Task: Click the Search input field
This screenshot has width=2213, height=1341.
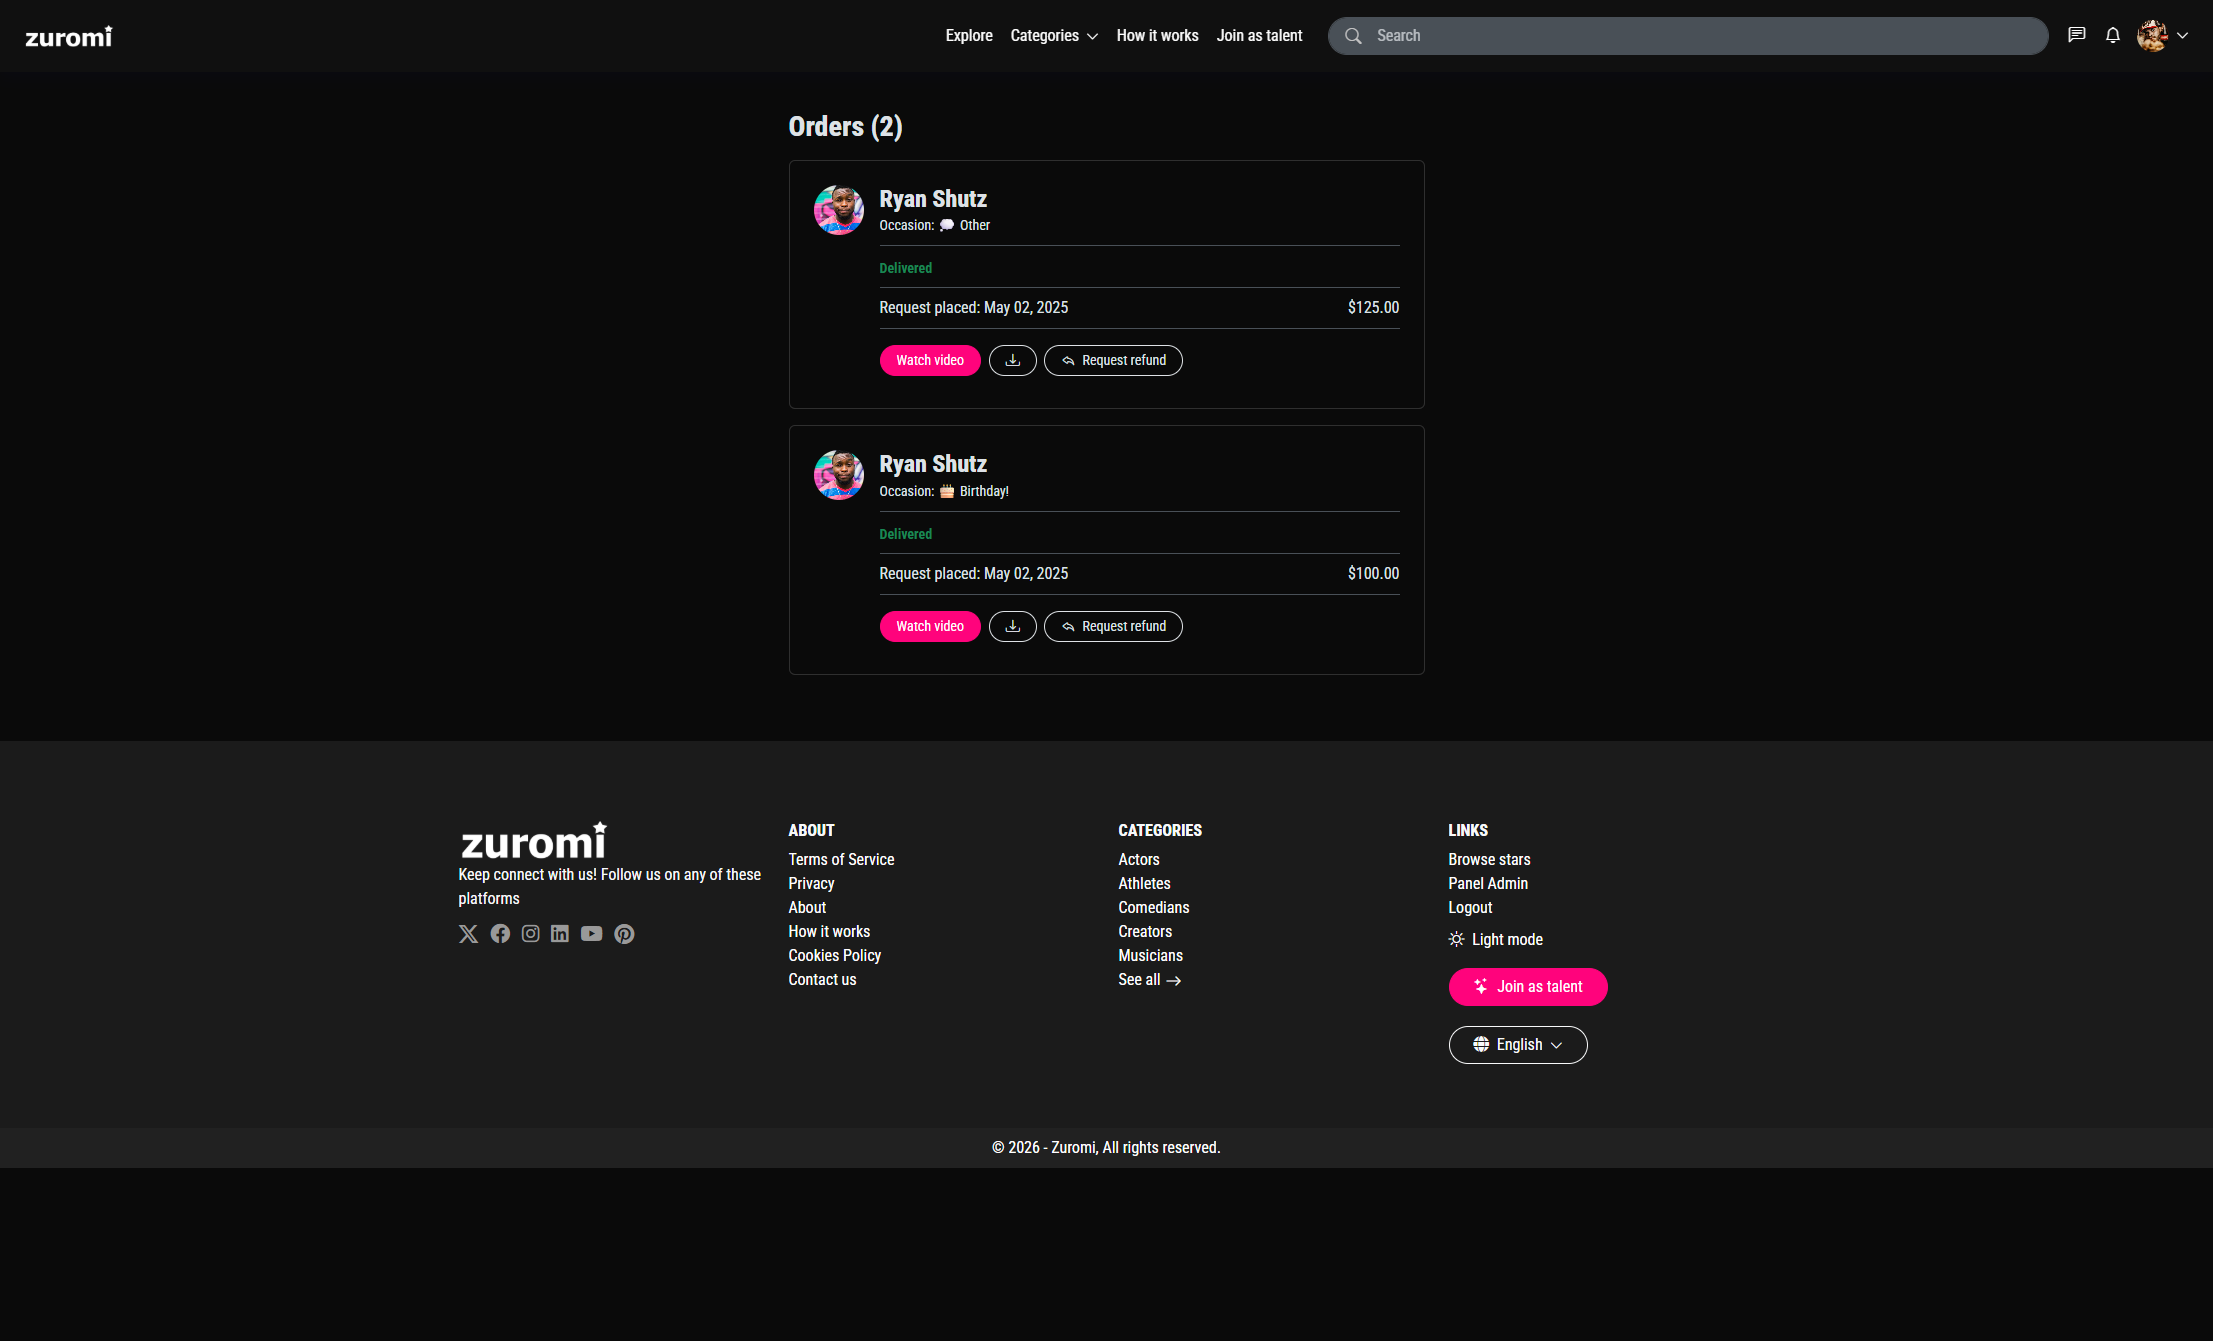Action: (1700, 36)
